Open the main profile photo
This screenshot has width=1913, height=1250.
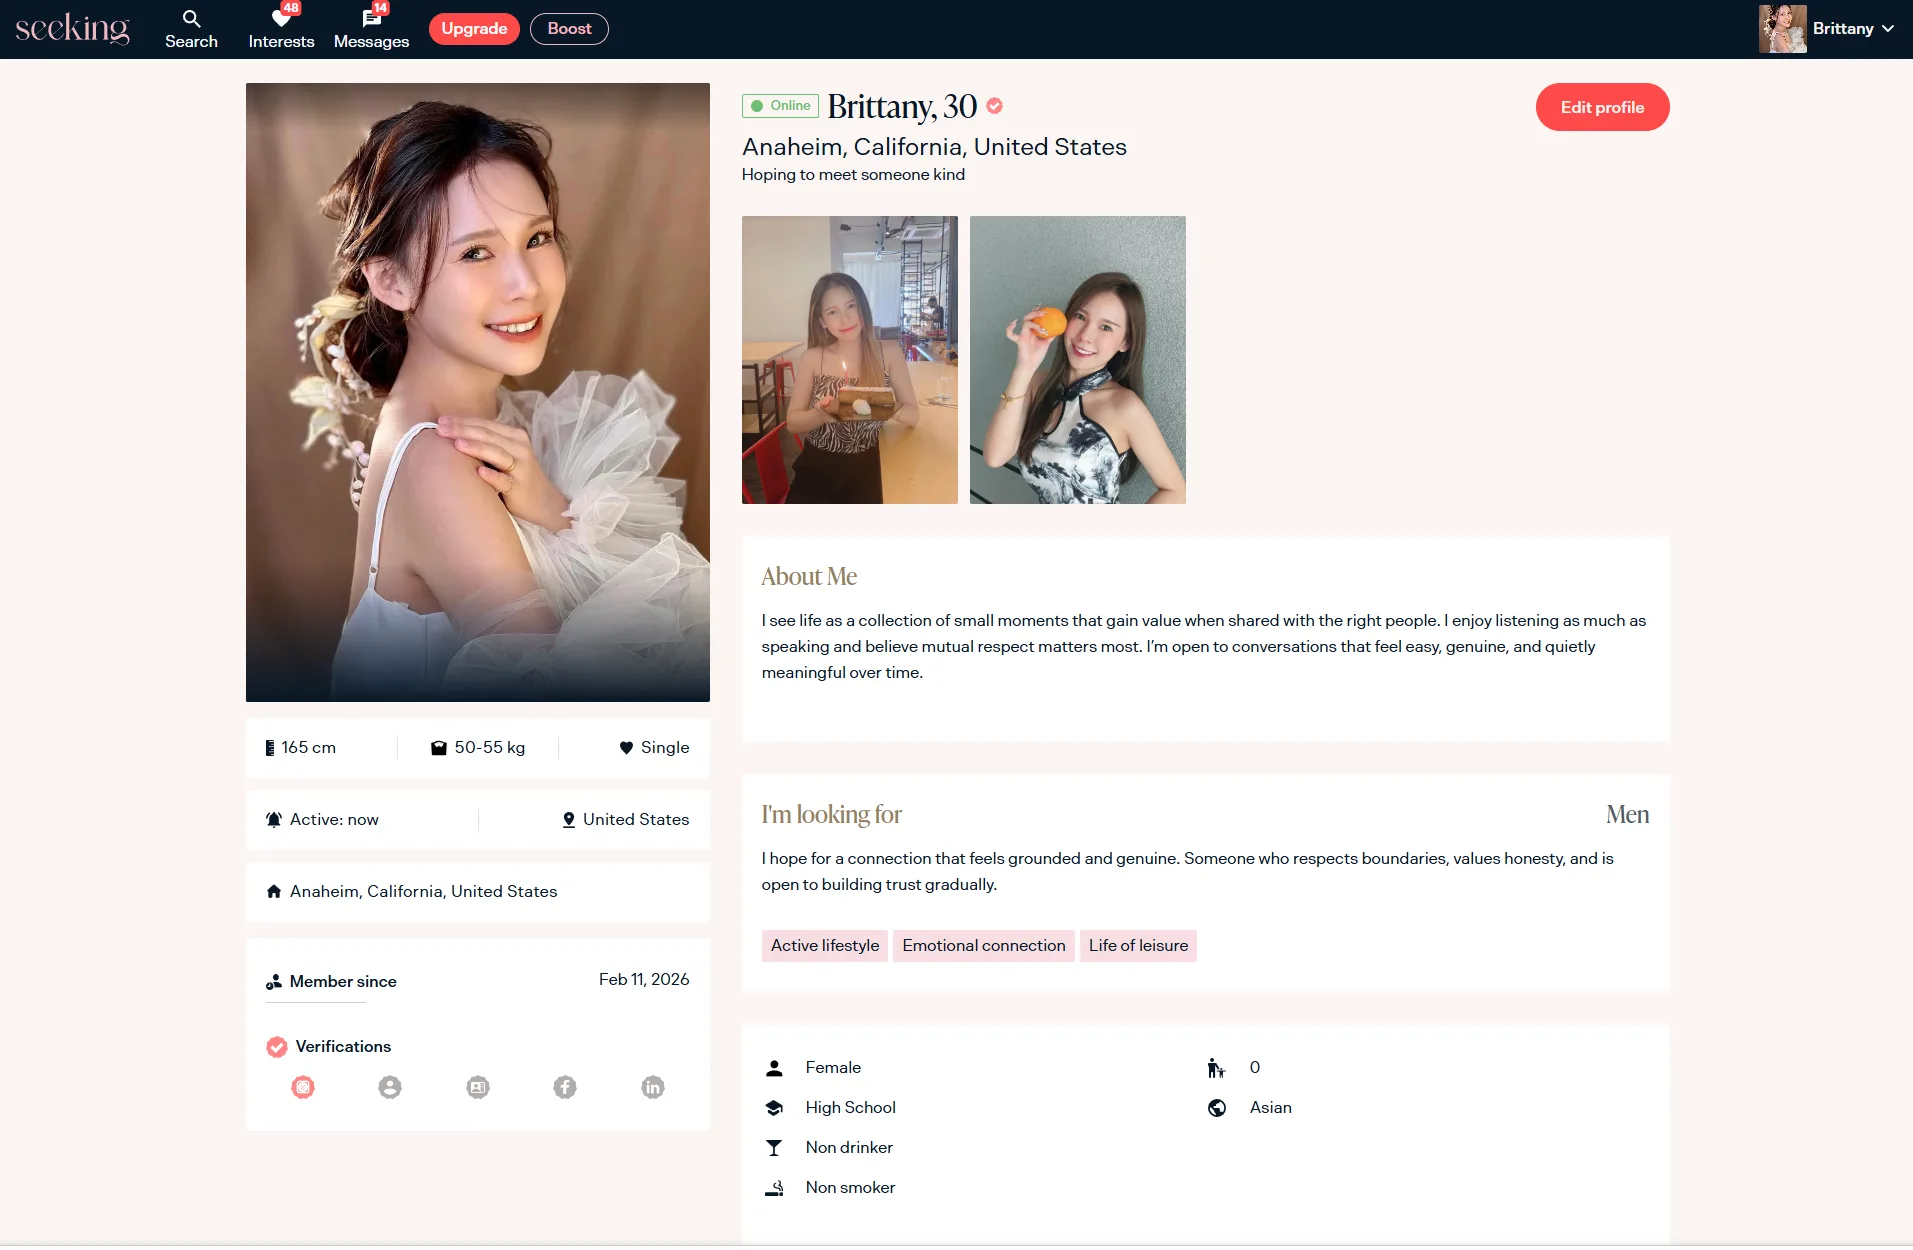(x=478, y=392)
